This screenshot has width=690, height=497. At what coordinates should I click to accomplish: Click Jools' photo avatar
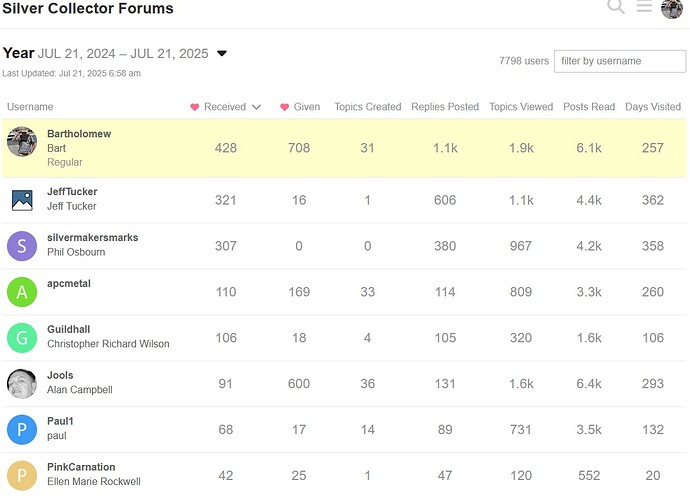[22, 383]
